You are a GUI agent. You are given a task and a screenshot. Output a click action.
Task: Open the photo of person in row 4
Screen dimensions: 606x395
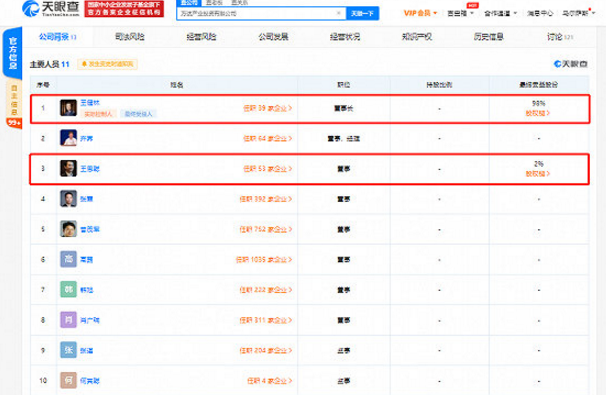coord(68,199)
